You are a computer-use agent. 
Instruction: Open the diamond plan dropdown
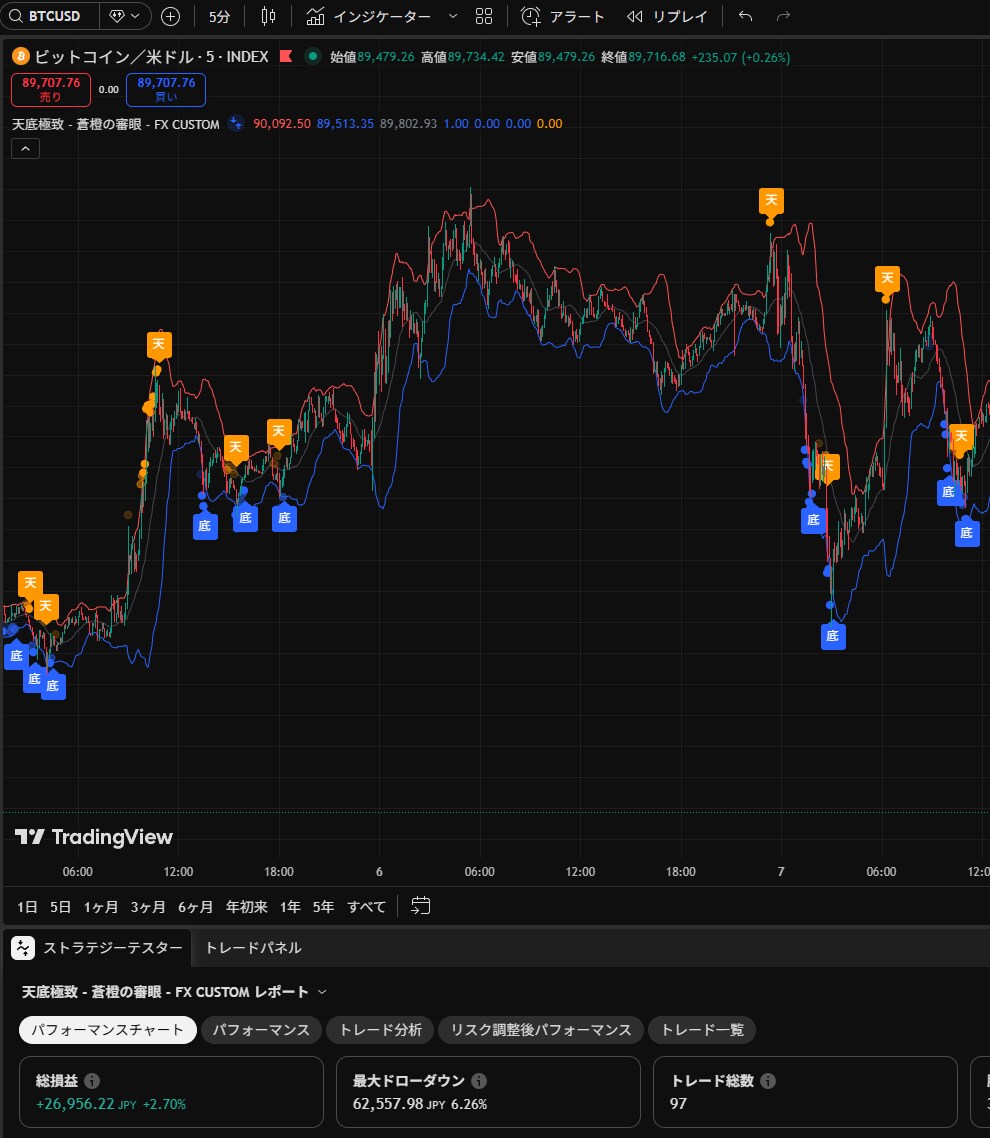point(125,16)
